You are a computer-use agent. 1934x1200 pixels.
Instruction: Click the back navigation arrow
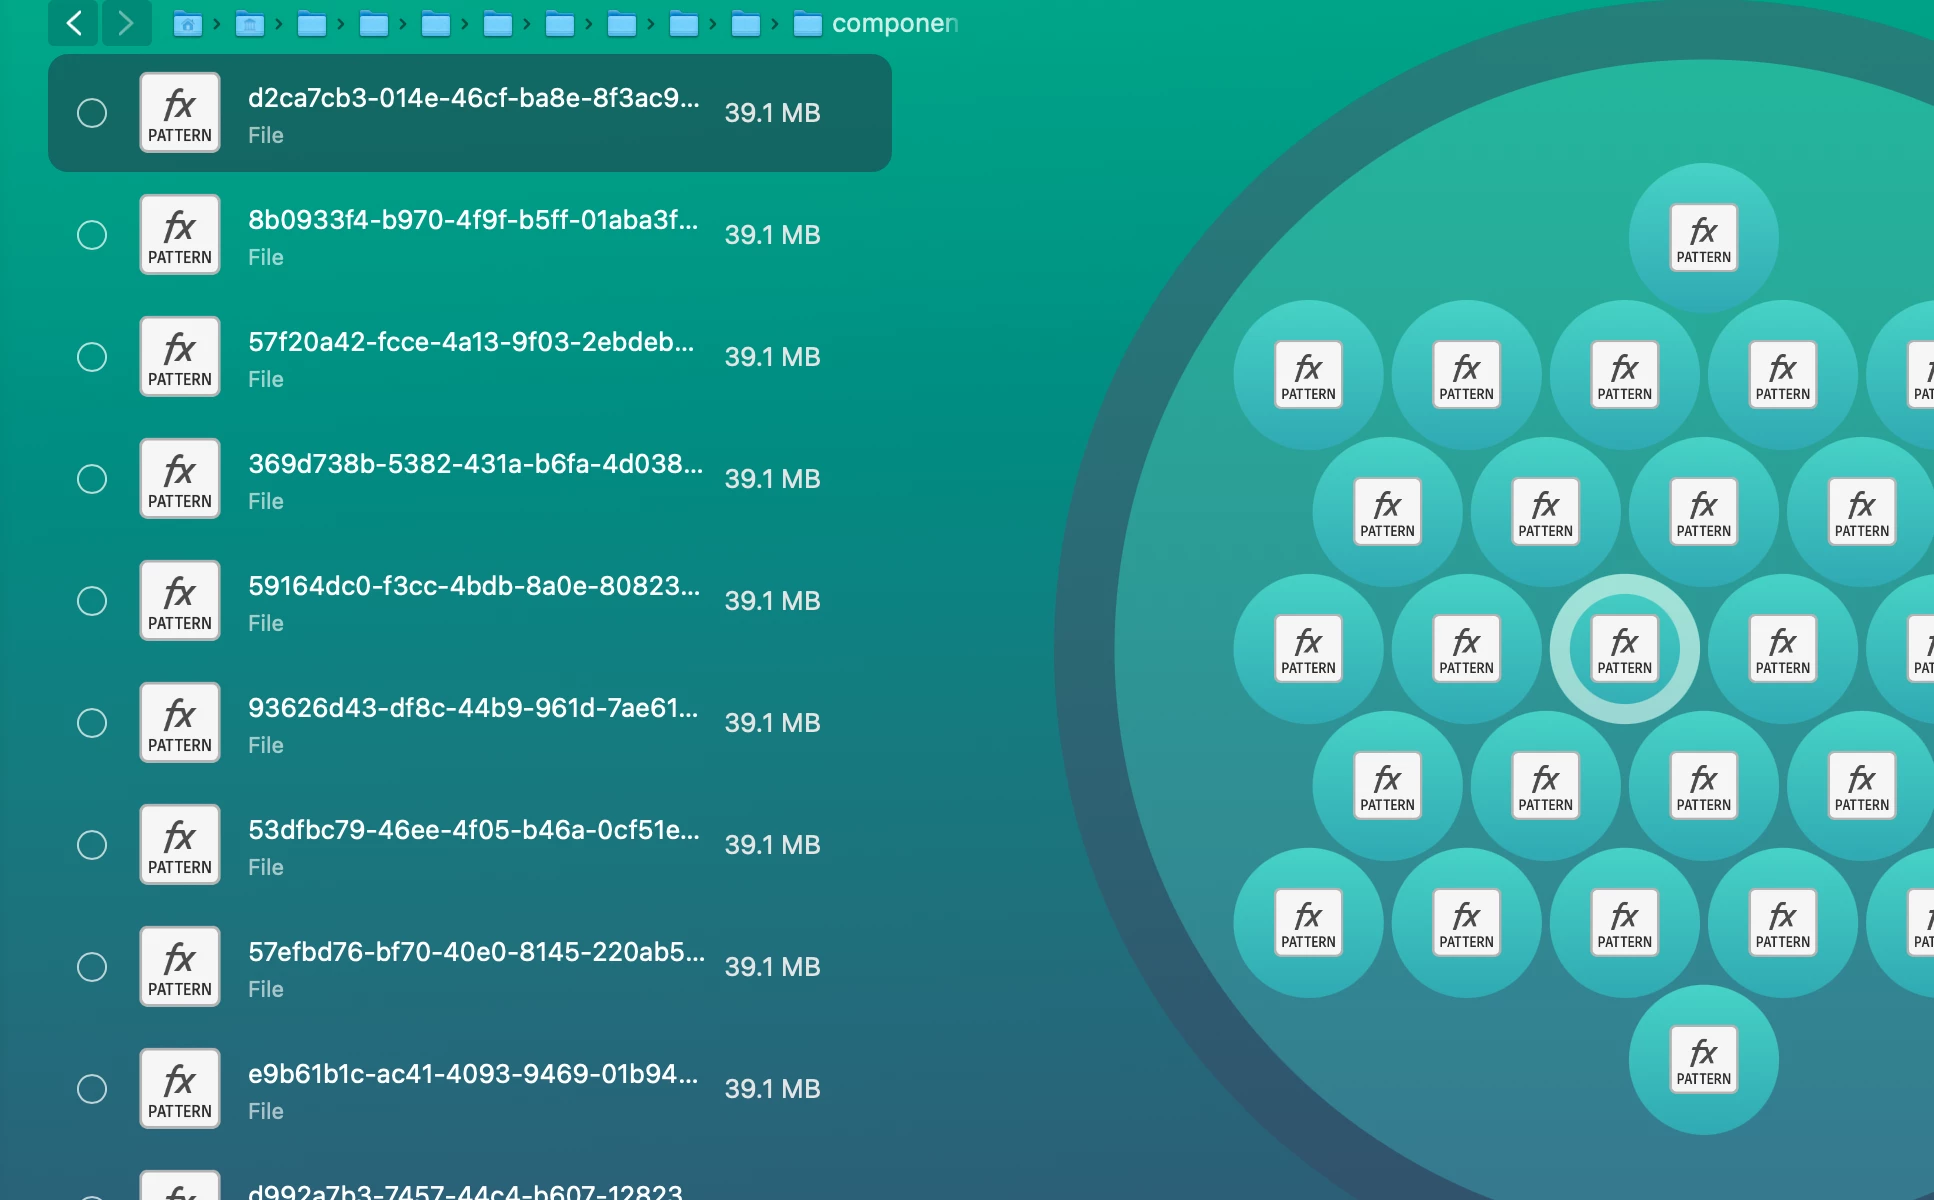73,23
